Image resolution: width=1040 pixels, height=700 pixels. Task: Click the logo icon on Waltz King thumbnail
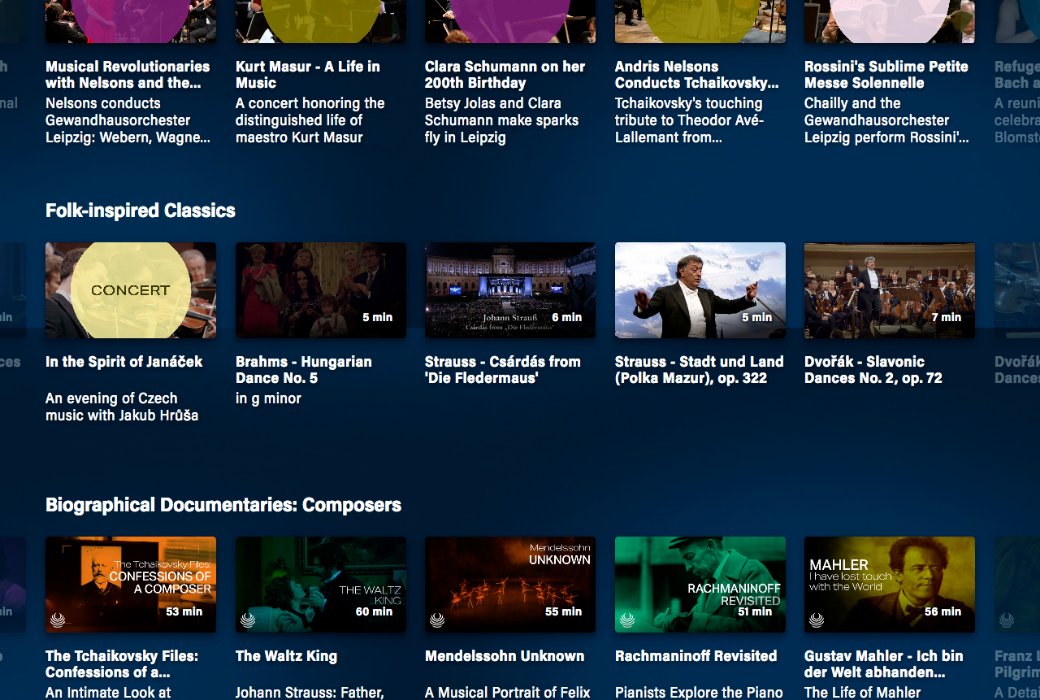[x=248, y=620]
